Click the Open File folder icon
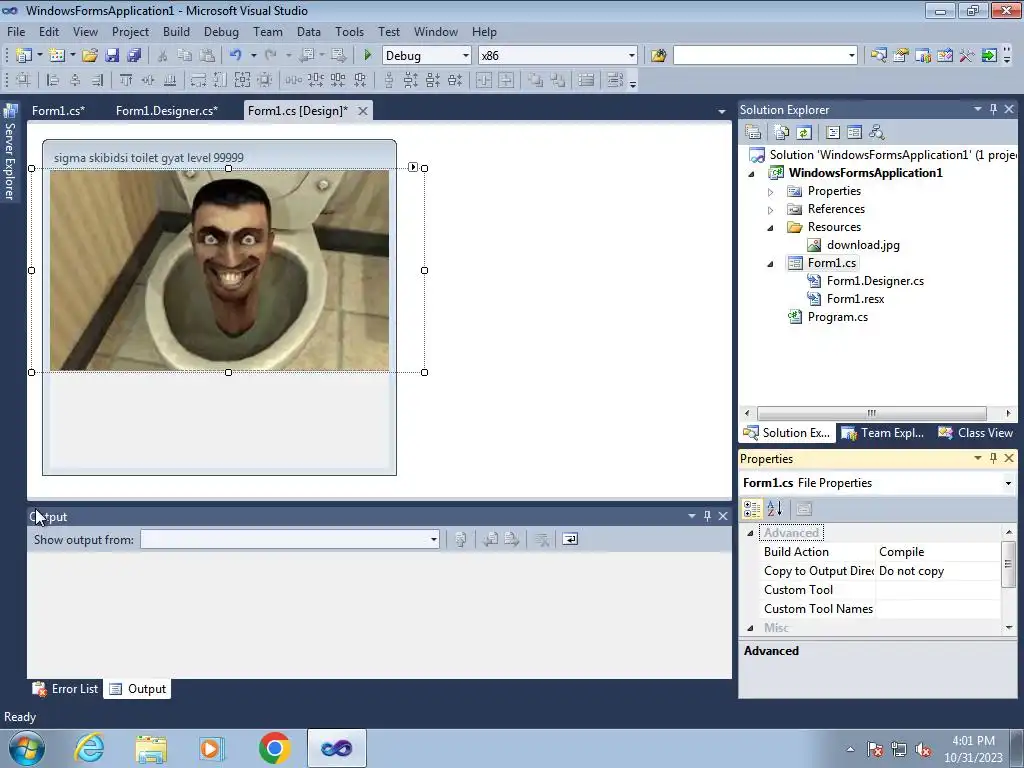Screen dimensions: 1024x768 pos(90,56)
